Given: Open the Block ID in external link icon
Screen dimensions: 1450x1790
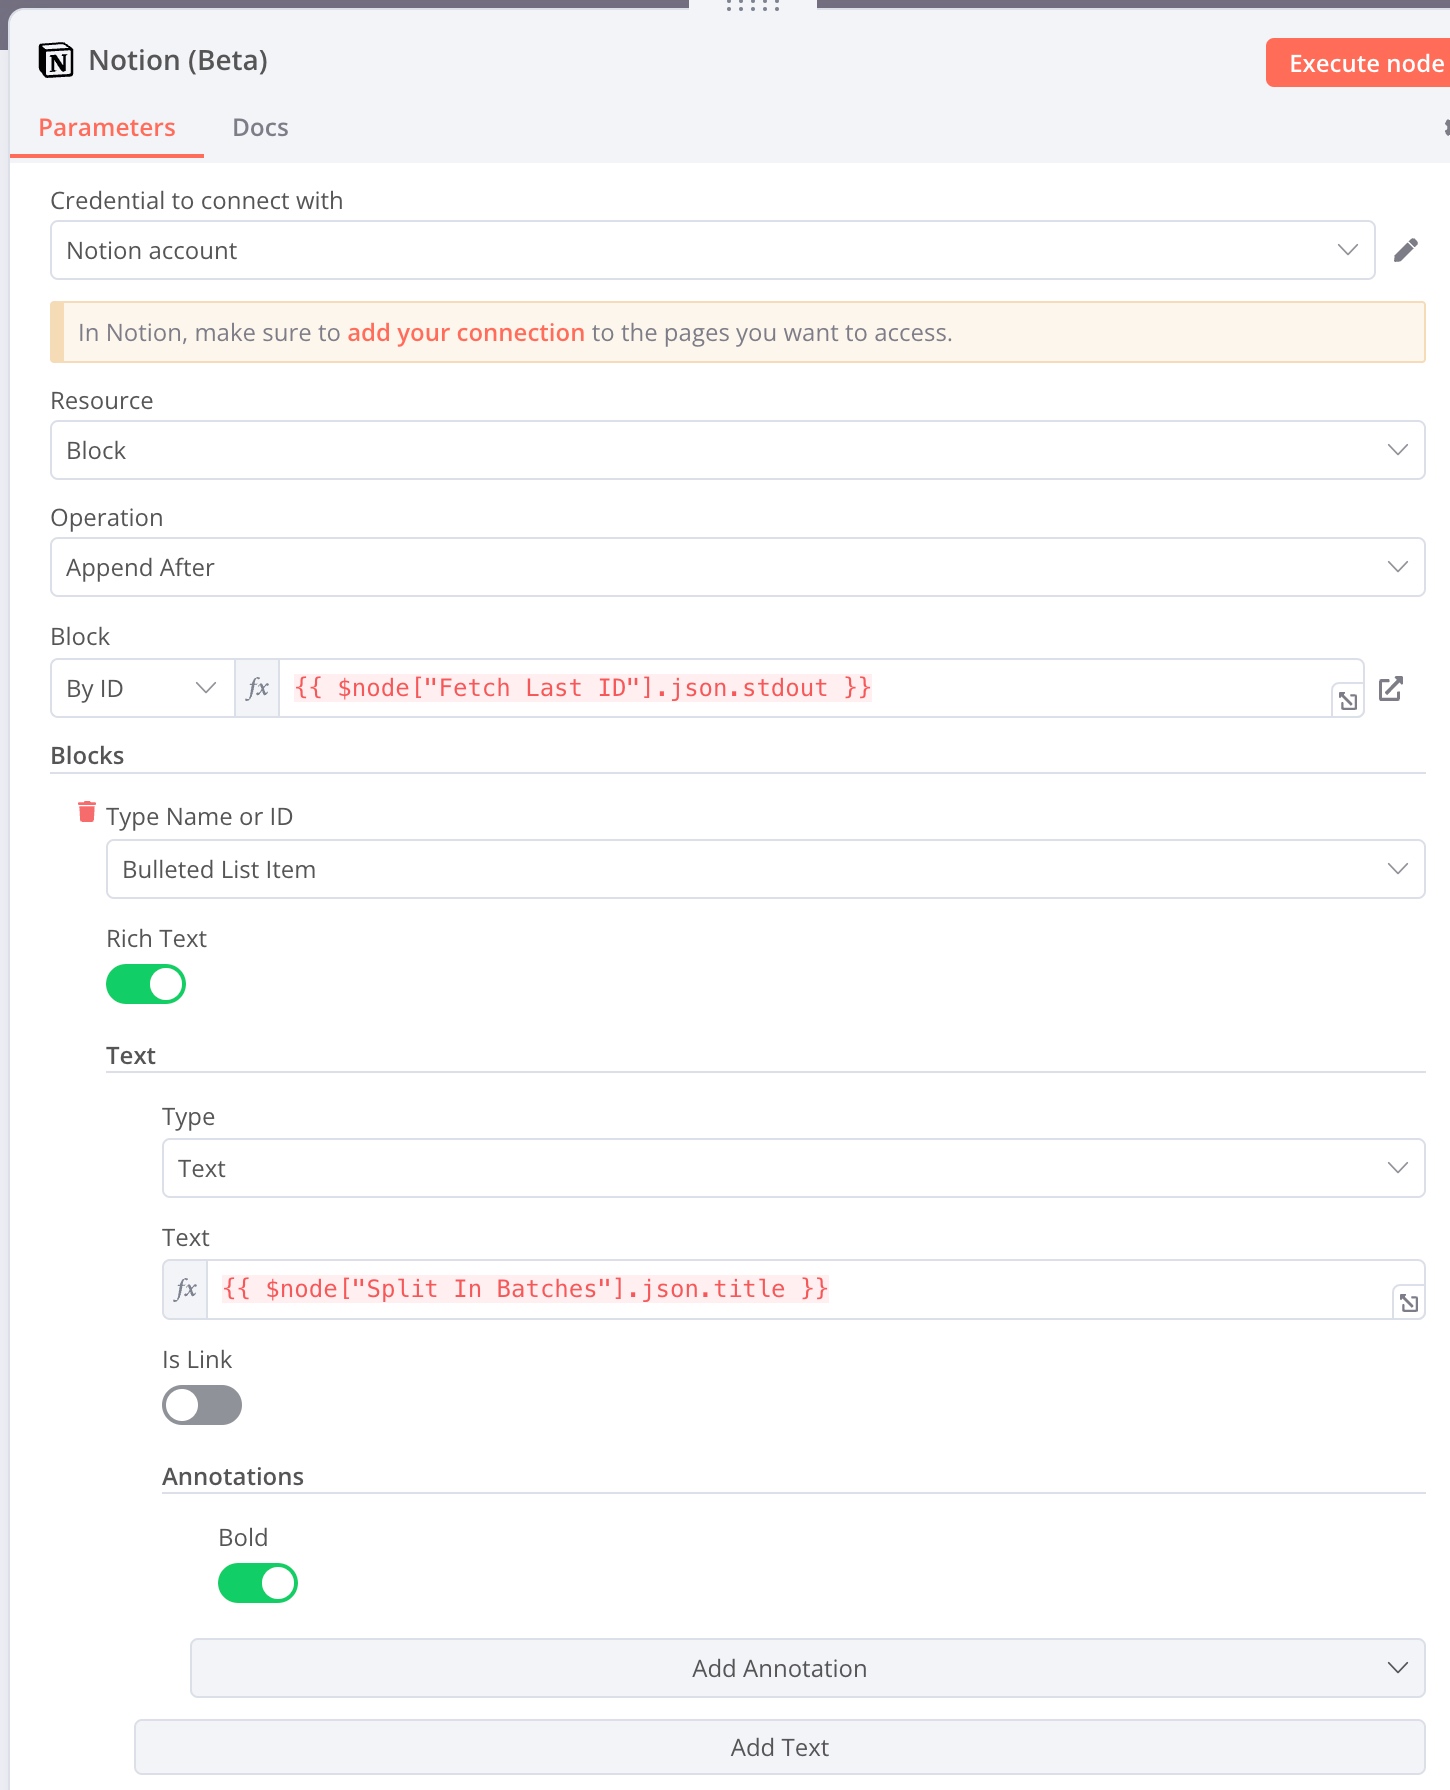Looking at the screenshot, I should [x=1390, y=689].
